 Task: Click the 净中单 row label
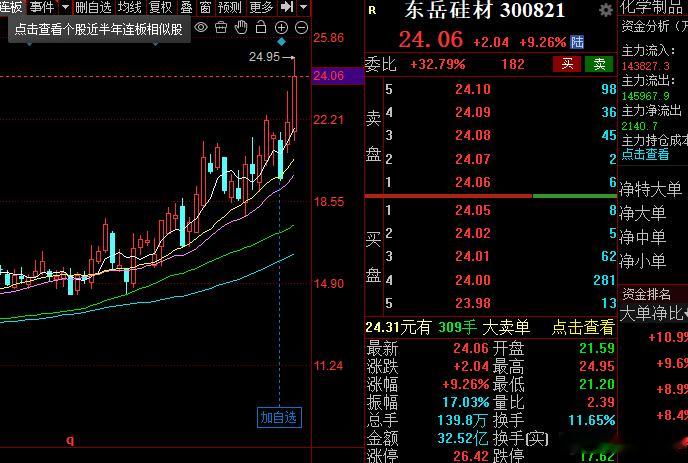pos(642,237)
